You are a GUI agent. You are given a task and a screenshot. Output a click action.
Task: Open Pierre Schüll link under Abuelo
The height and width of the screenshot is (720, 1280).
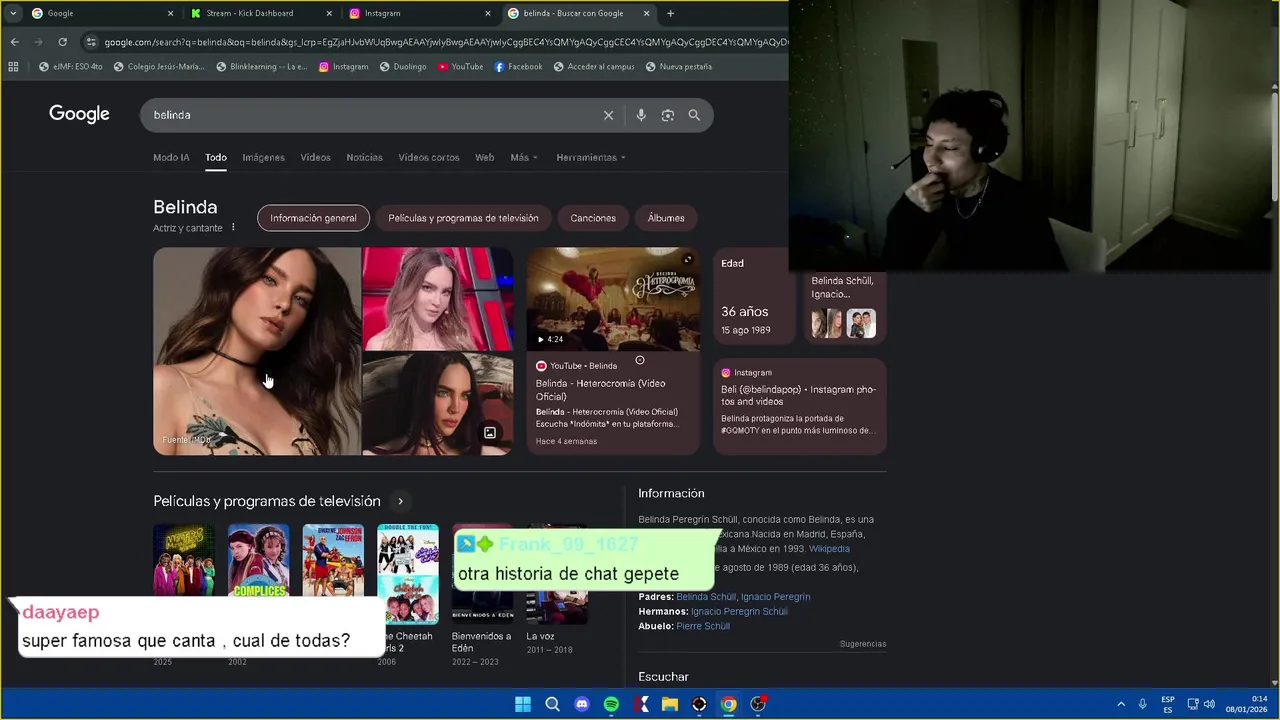[x=703, y=626]
